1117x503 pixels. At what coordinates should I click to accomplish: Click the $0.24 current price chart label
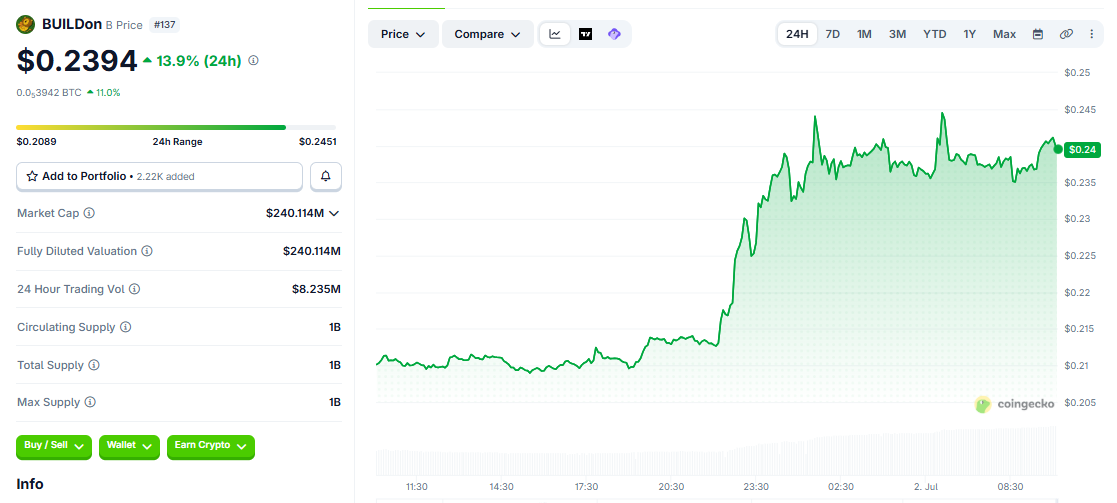[1082, 150]
